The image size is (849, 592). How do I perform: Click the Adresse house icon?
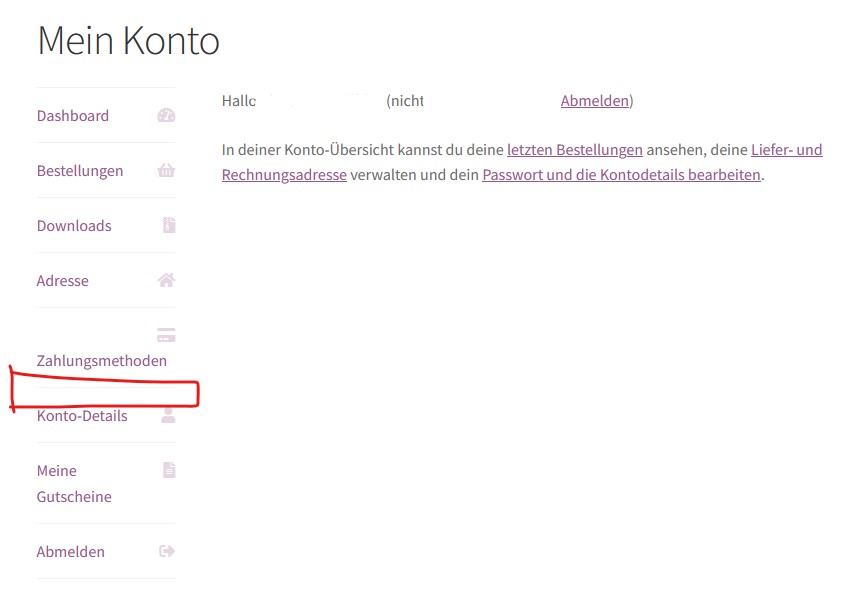pyautogui.click(x=166, y=280)
